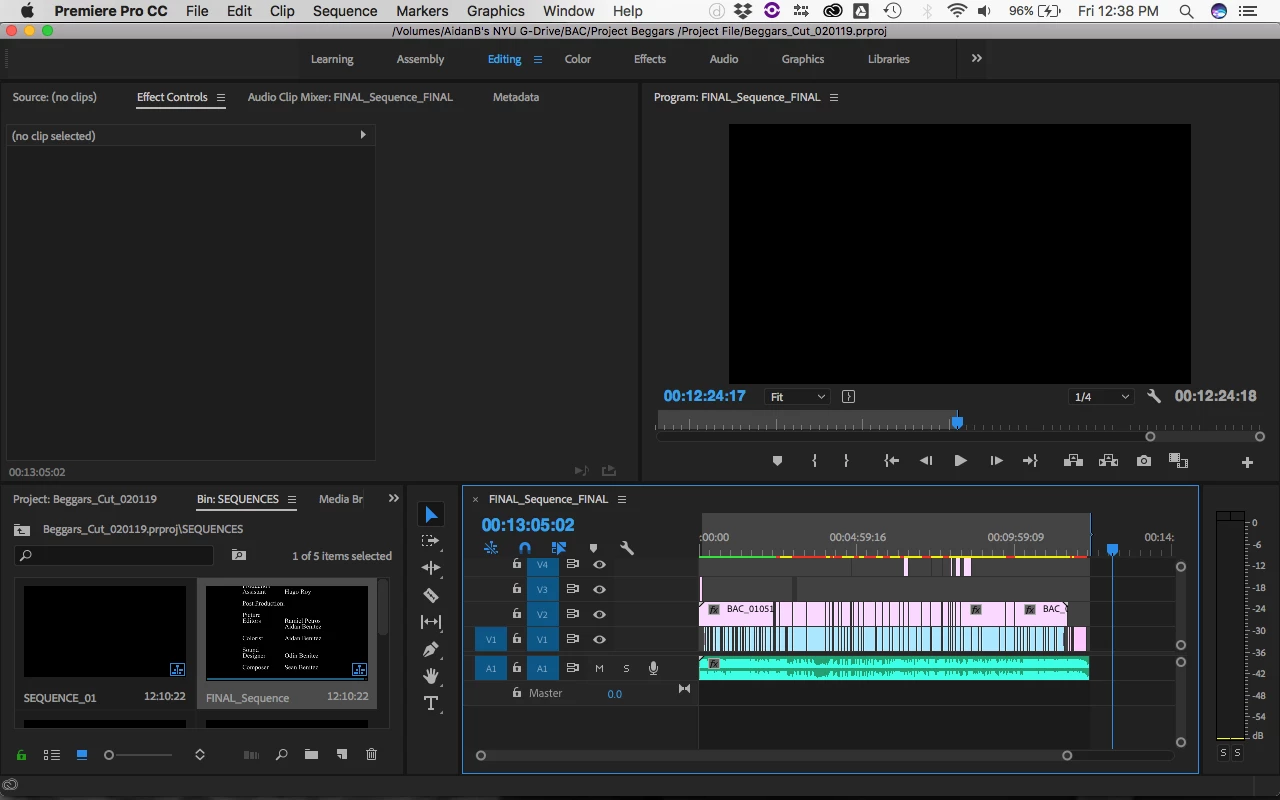Image resolution: width=1280 pixels, height=800 pixels.
Task: Open the Graphics menu in menu bar
Action: pos(496,11)
